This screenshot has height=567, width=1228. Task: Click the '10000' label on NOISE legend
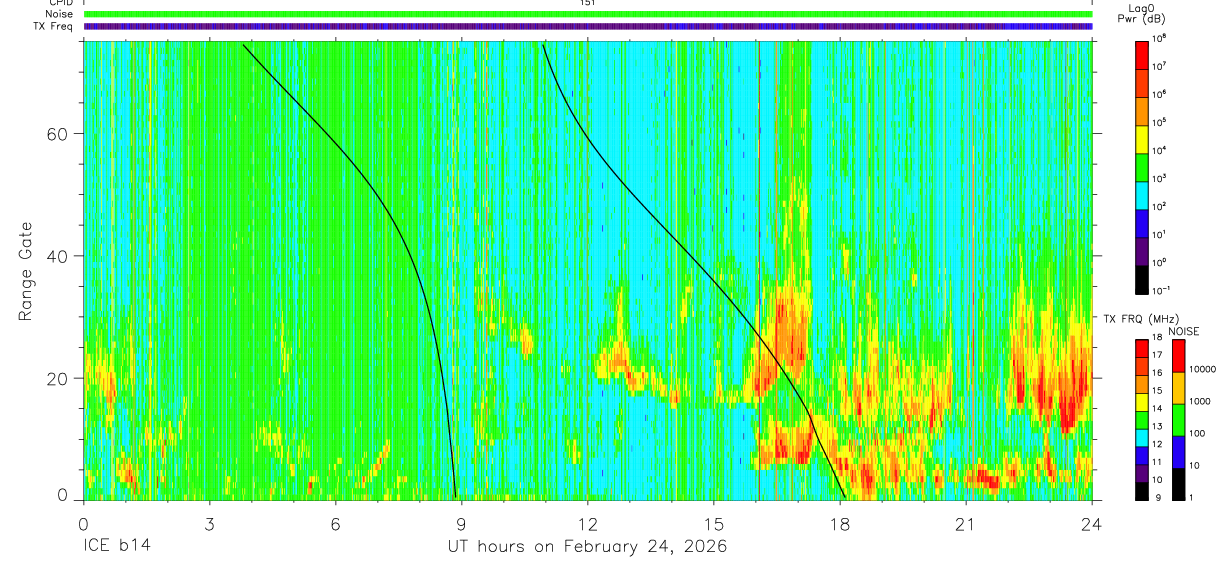(1205, 369)
